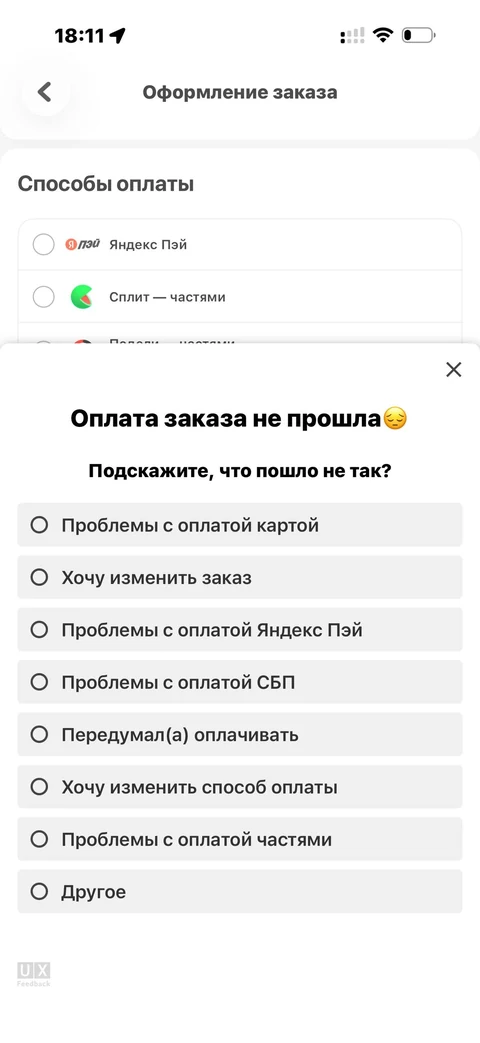Tap the cellular signal bars icon
The width and height of the screenshot is (480, 1043).
pos(352,35)
